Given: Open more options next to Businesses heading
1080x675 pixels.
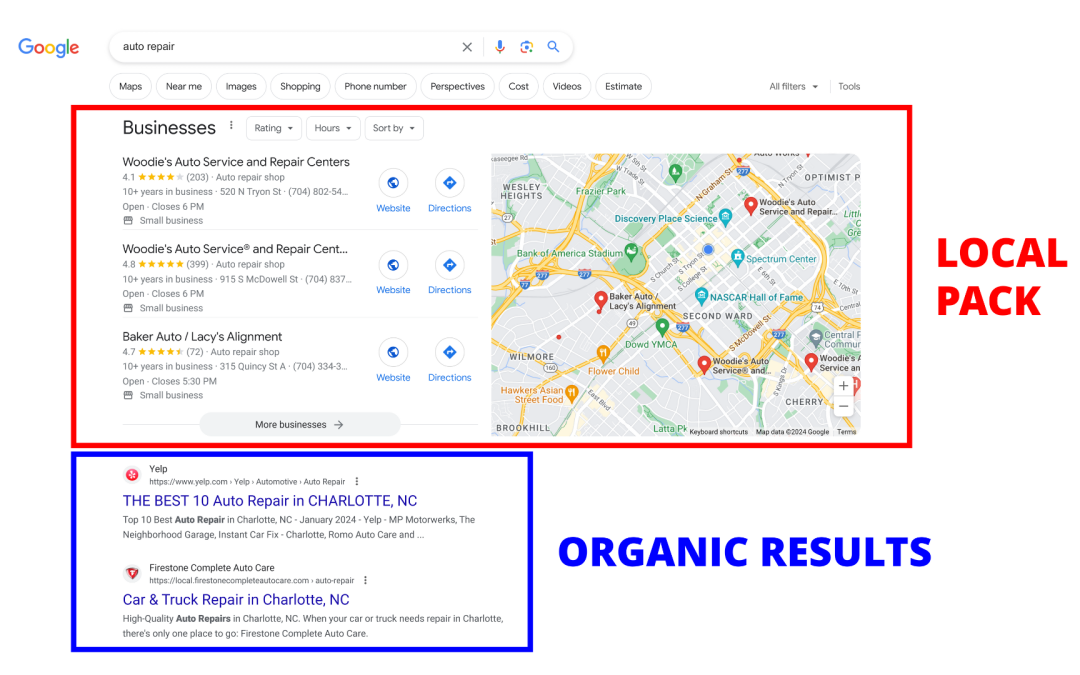Looking at the screenshot, I should tap(231, 126).
